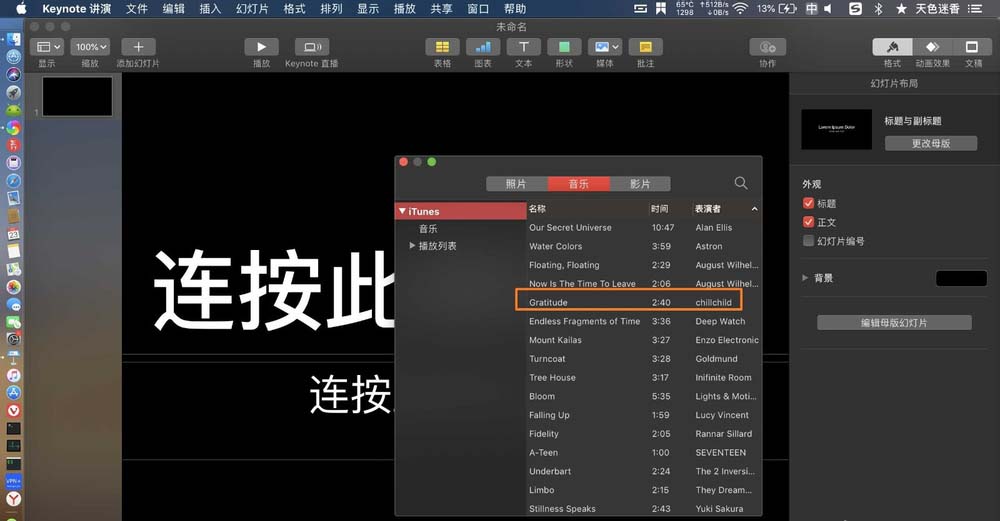Viewport: 1000px width, 521px height.
Task: Expand the 背景 background section
Action: [805, 278]
